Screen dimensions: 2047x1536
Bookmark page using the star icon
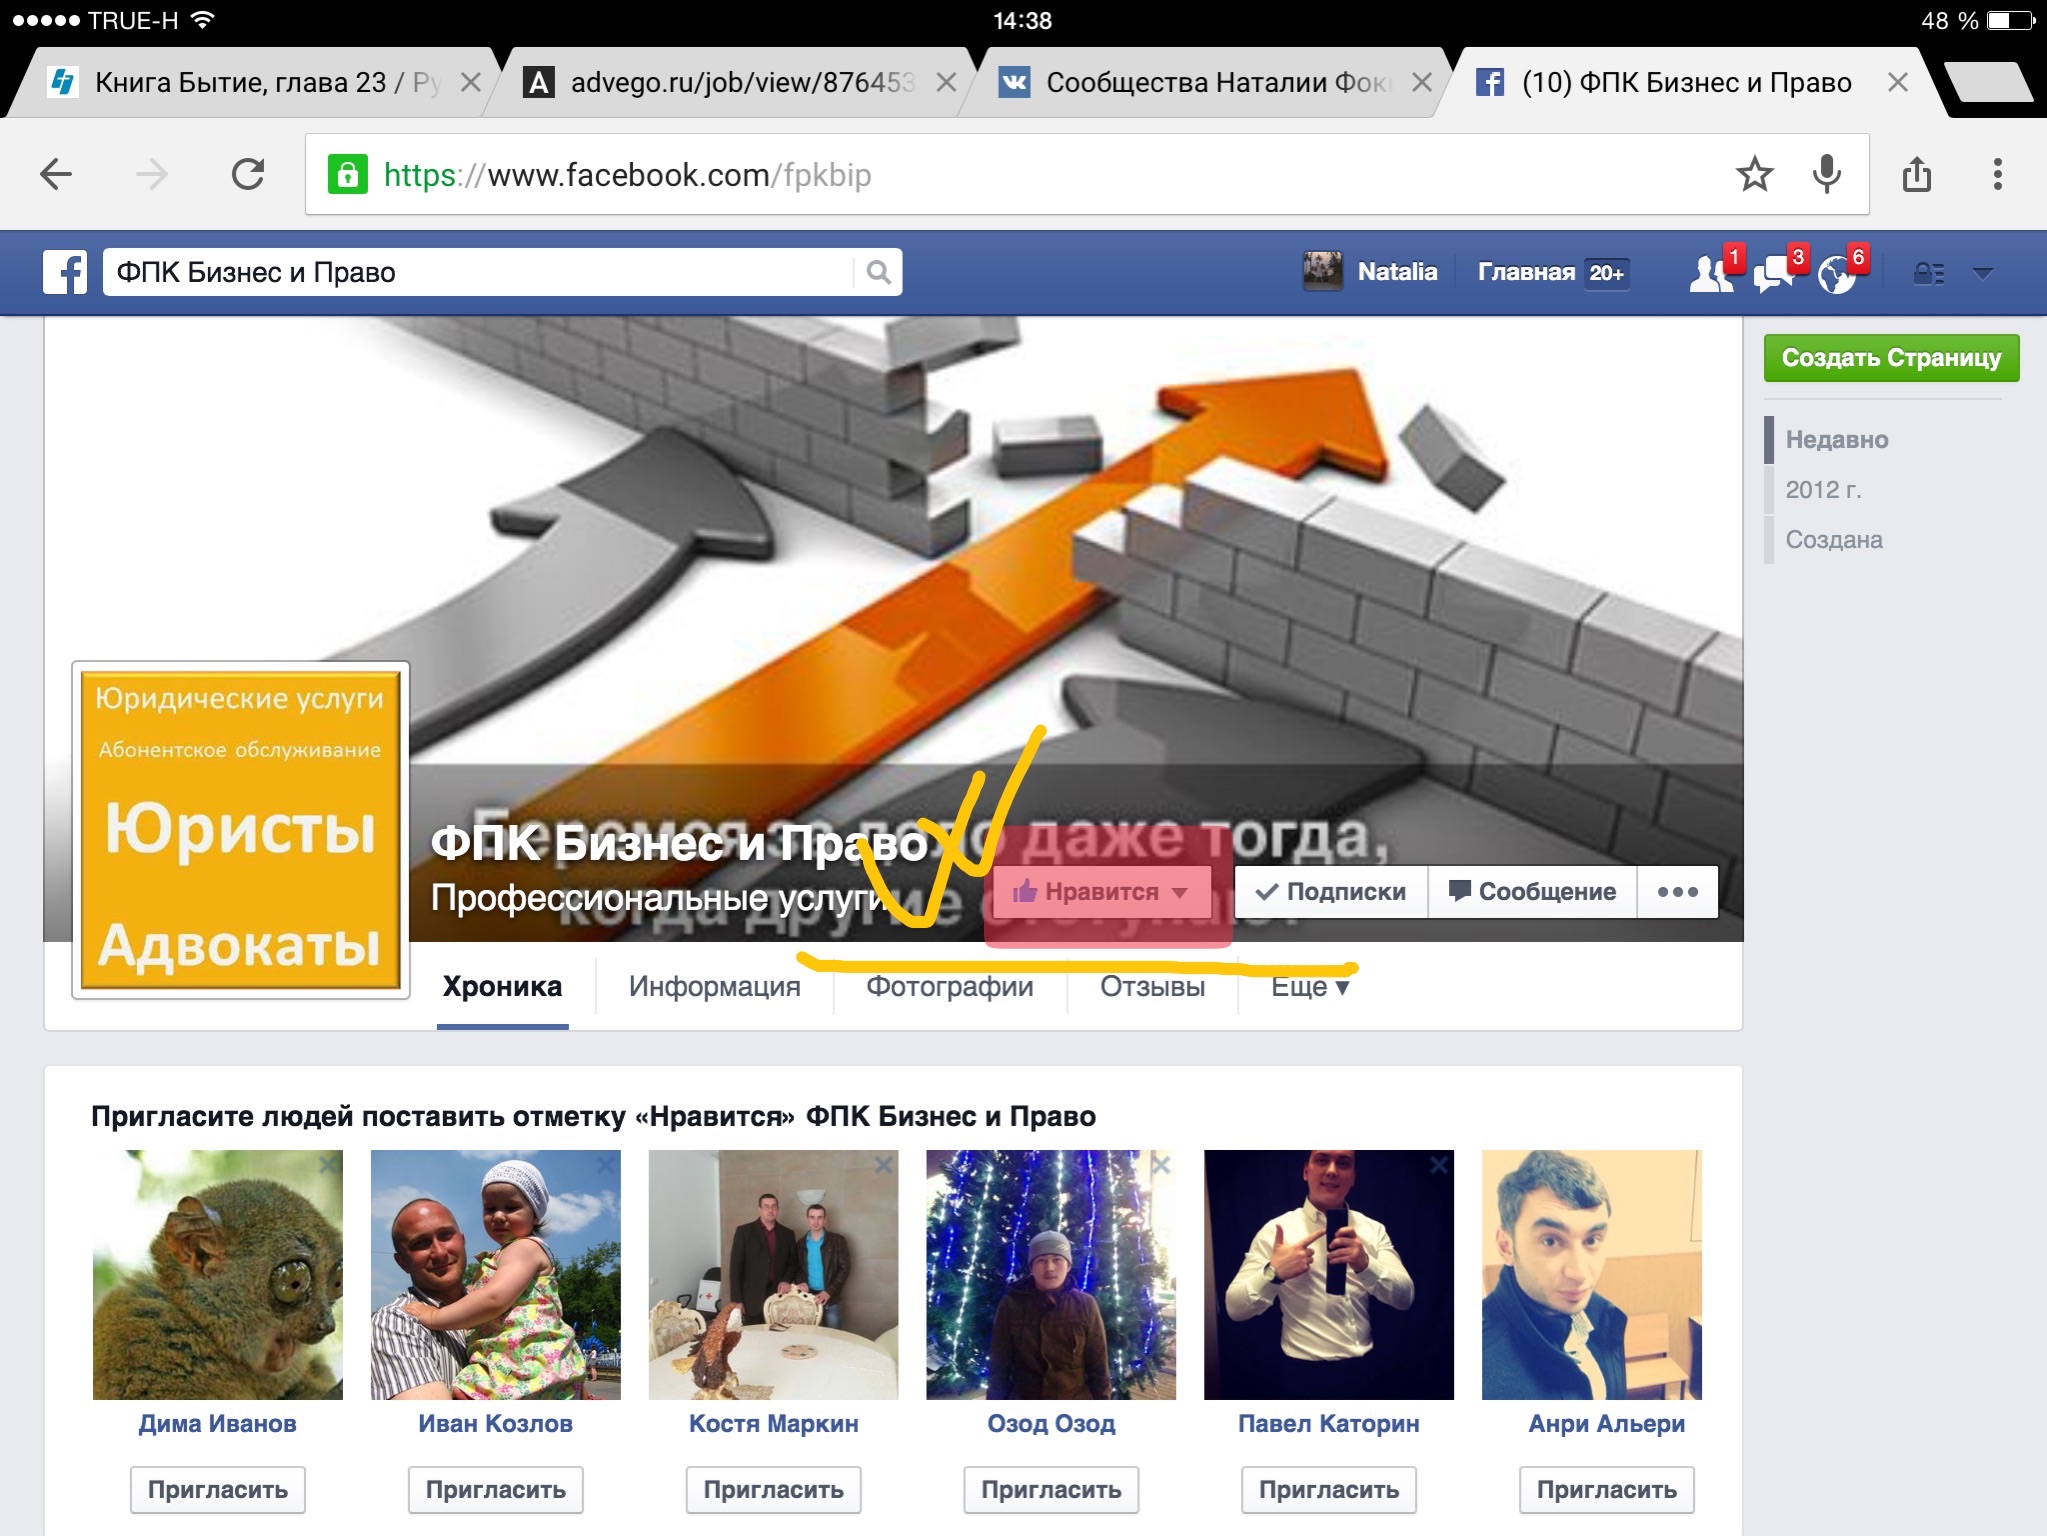click(1754, 174)
